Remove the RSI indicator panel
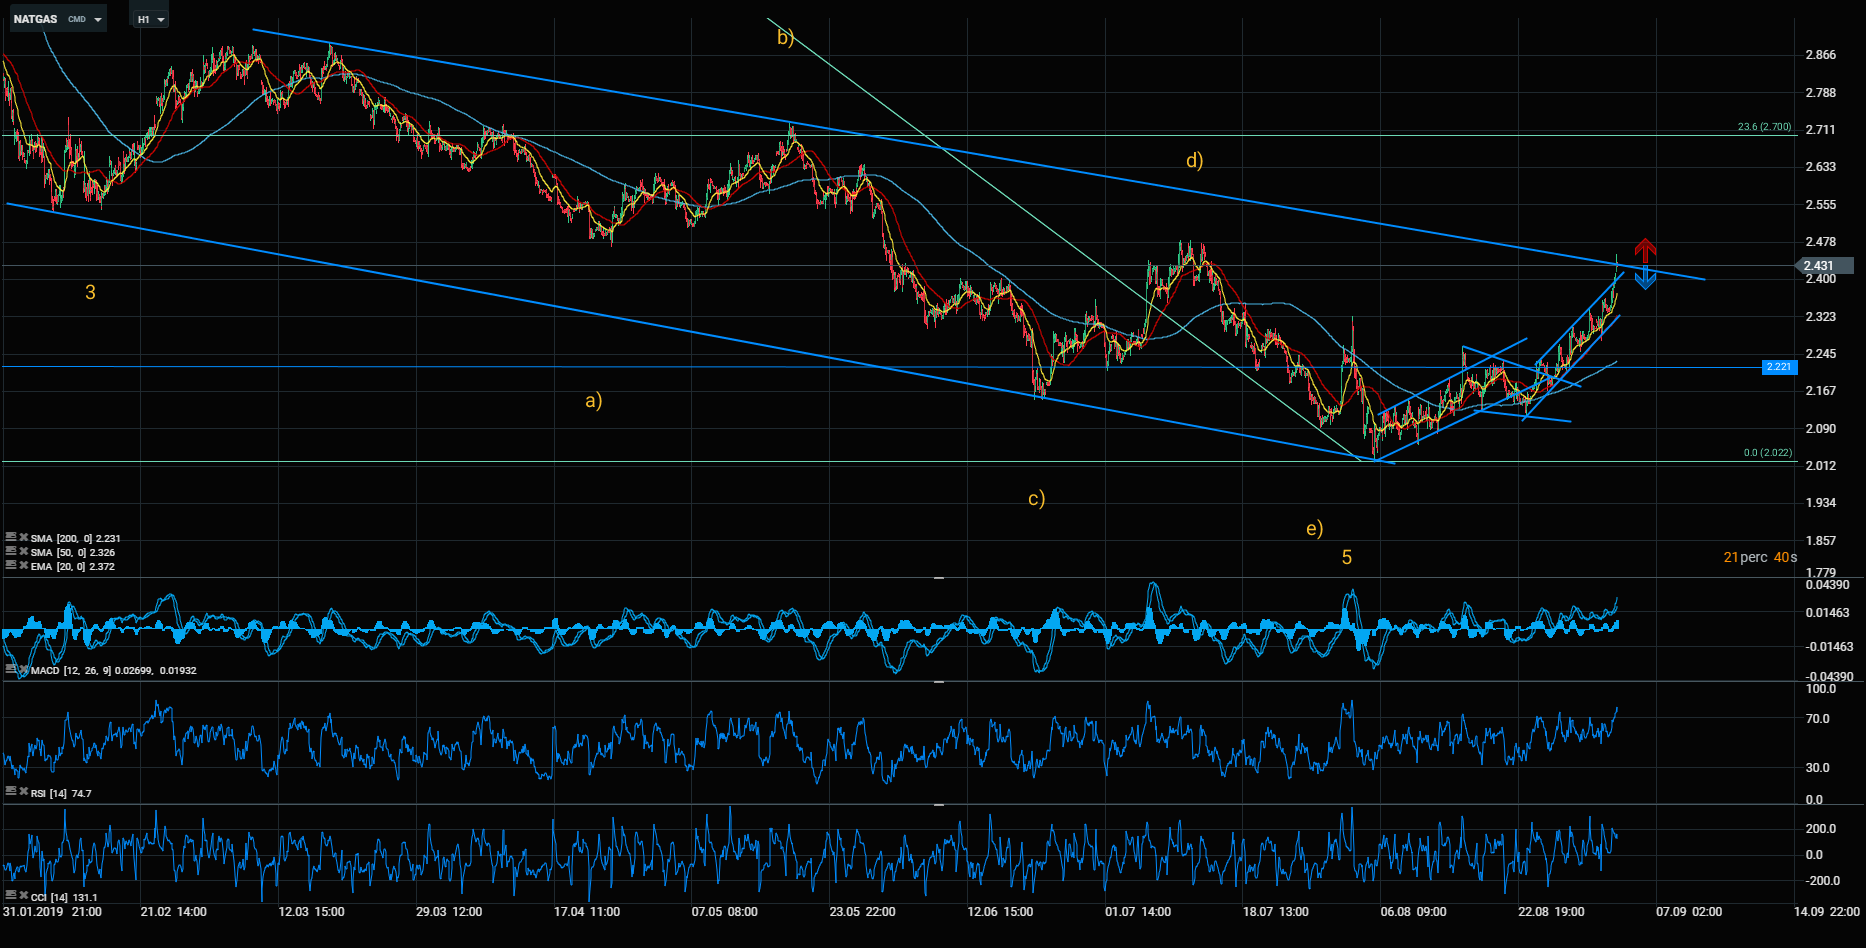Screen dimensions: 1866x948 (23, 792)
